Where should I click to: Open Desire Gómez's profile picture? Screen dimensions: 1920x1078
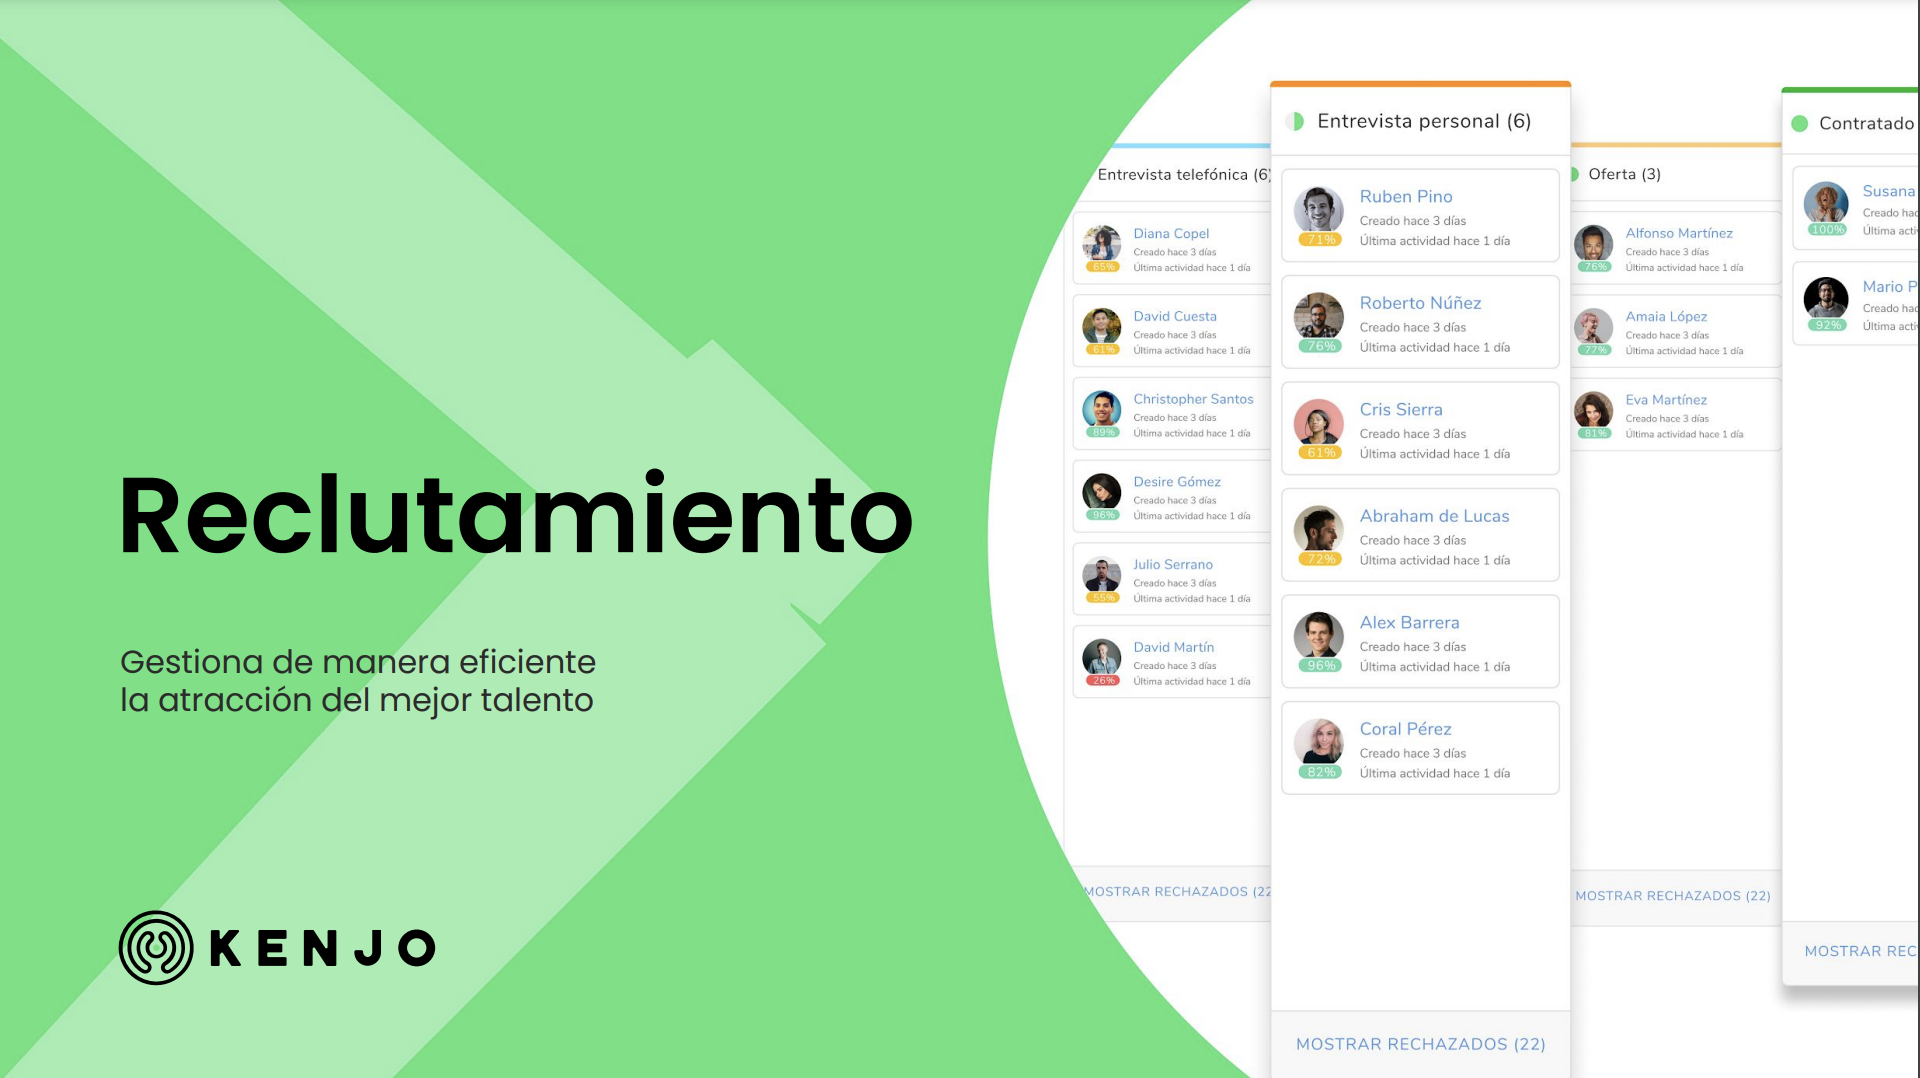pyautogui.click(x=1102, y=493)
